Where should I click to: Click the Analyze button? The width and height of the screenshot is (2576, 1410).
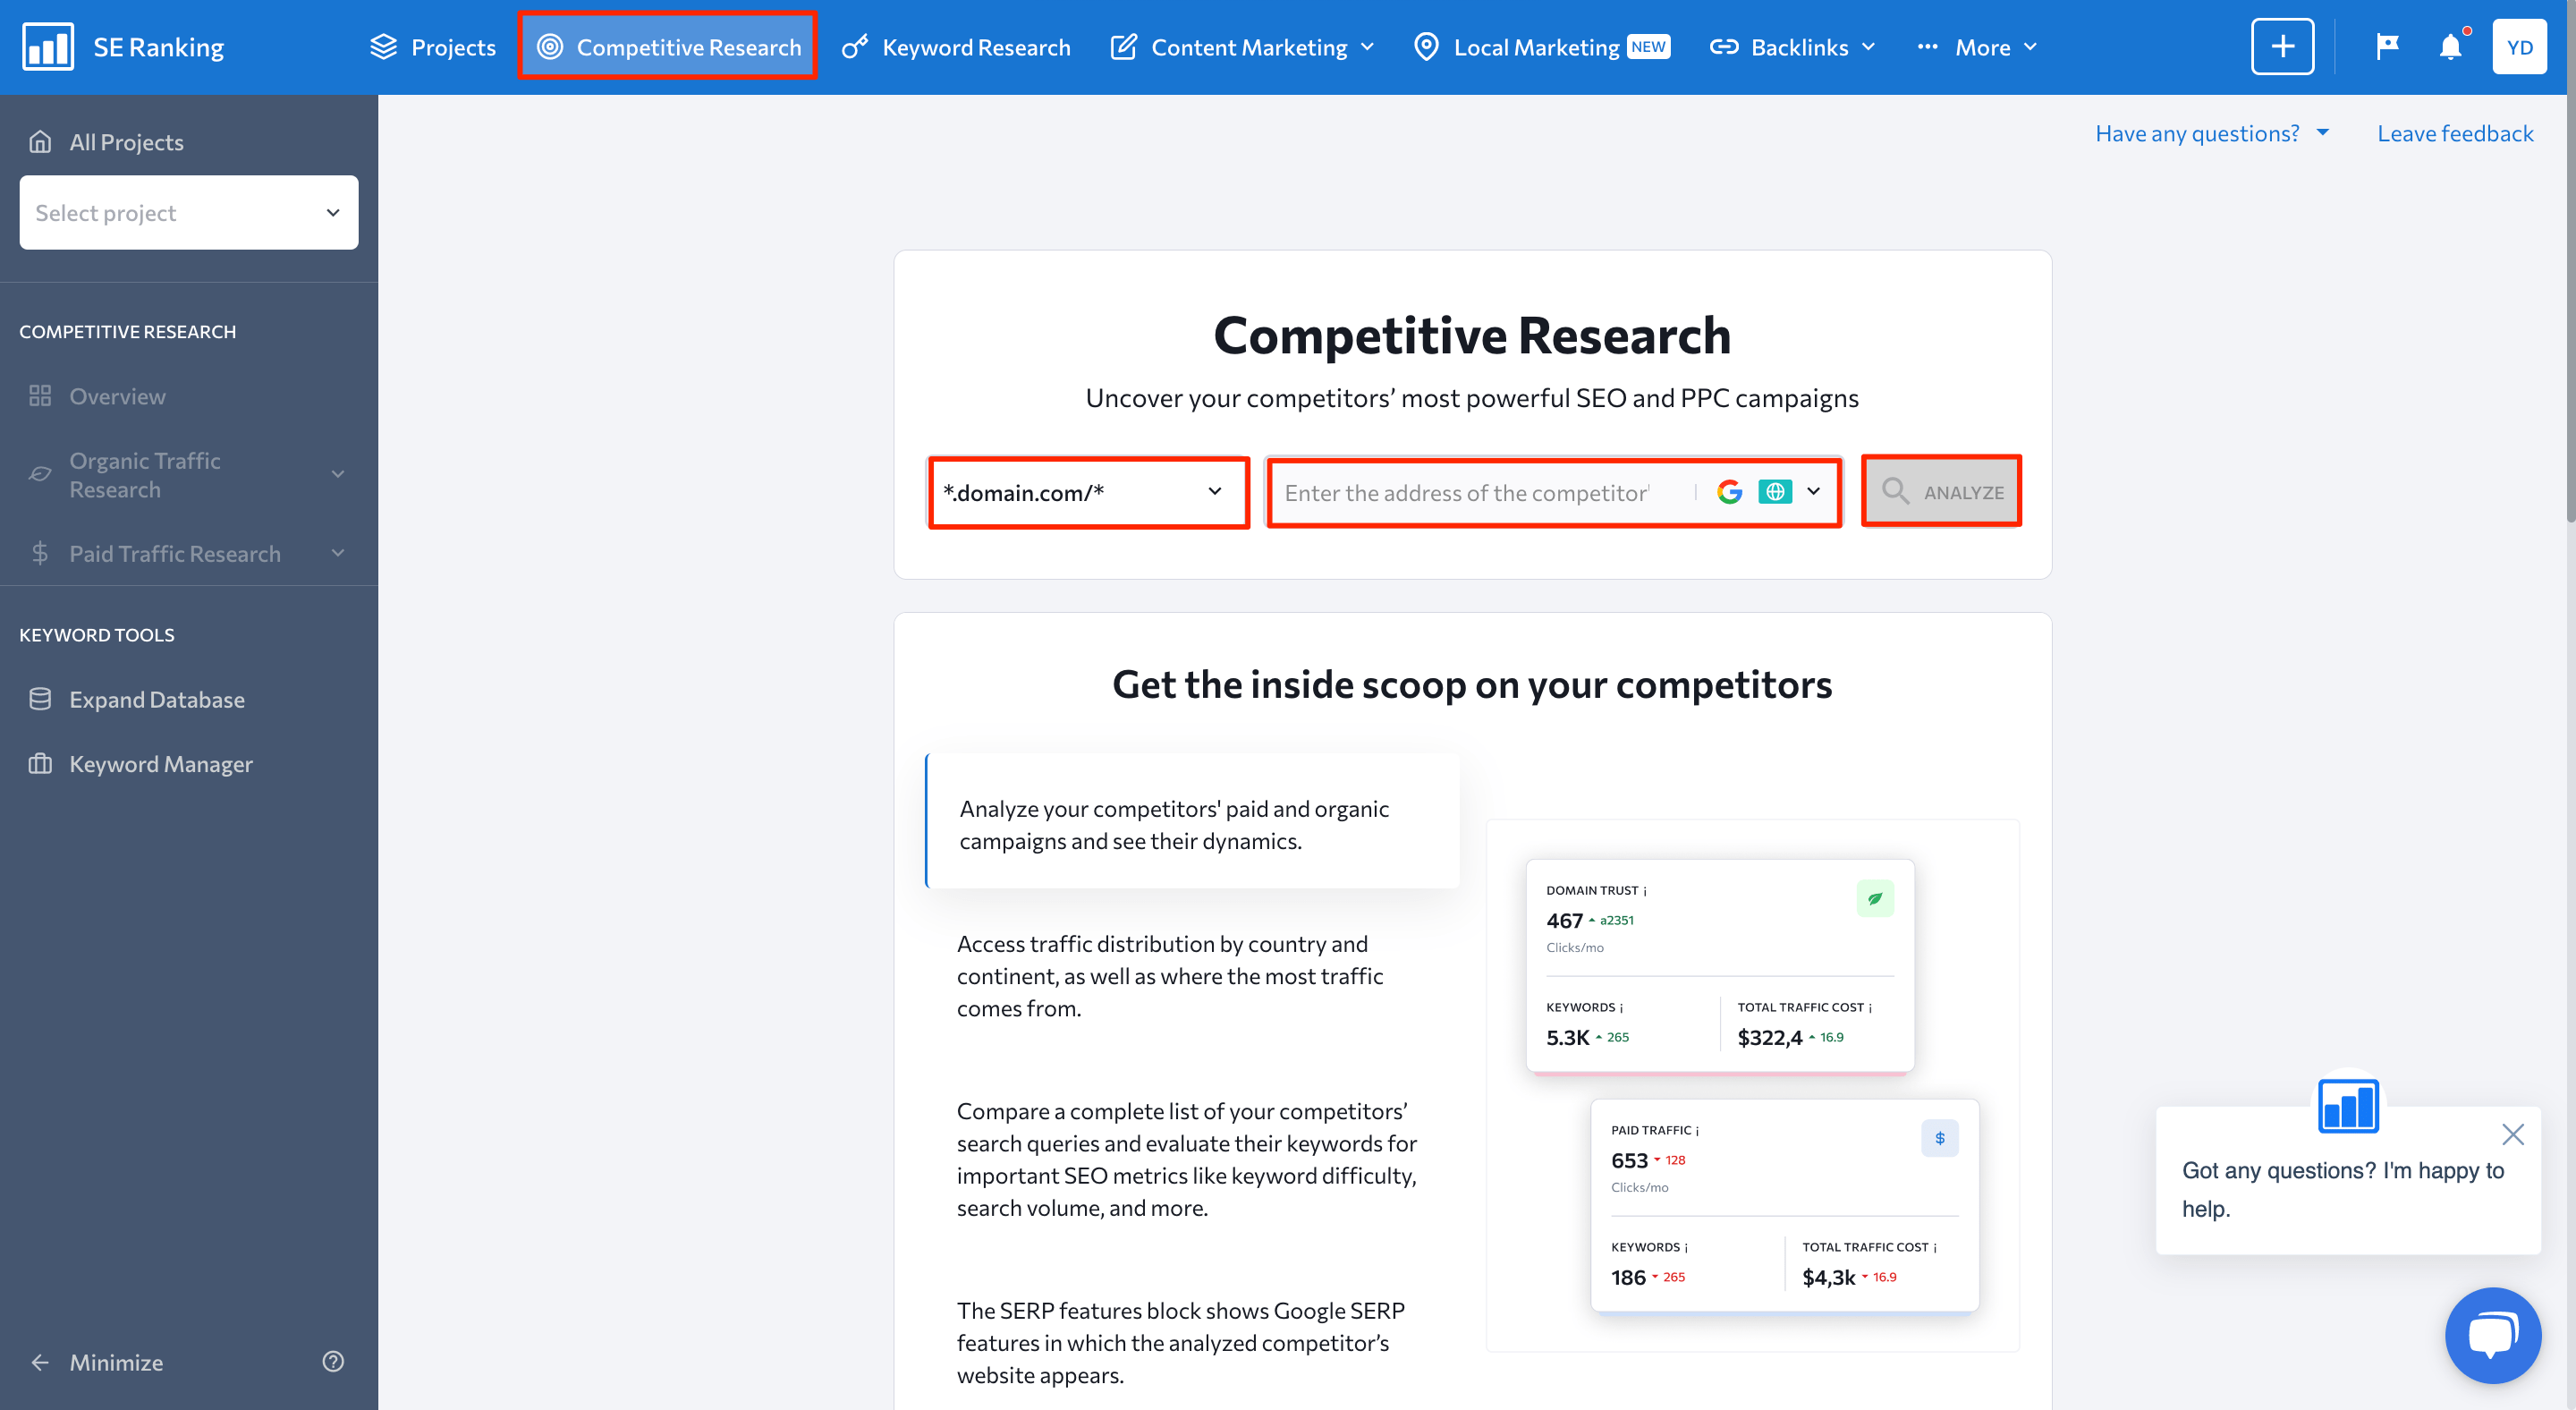pyautogui.click(x=1941, y=491)
